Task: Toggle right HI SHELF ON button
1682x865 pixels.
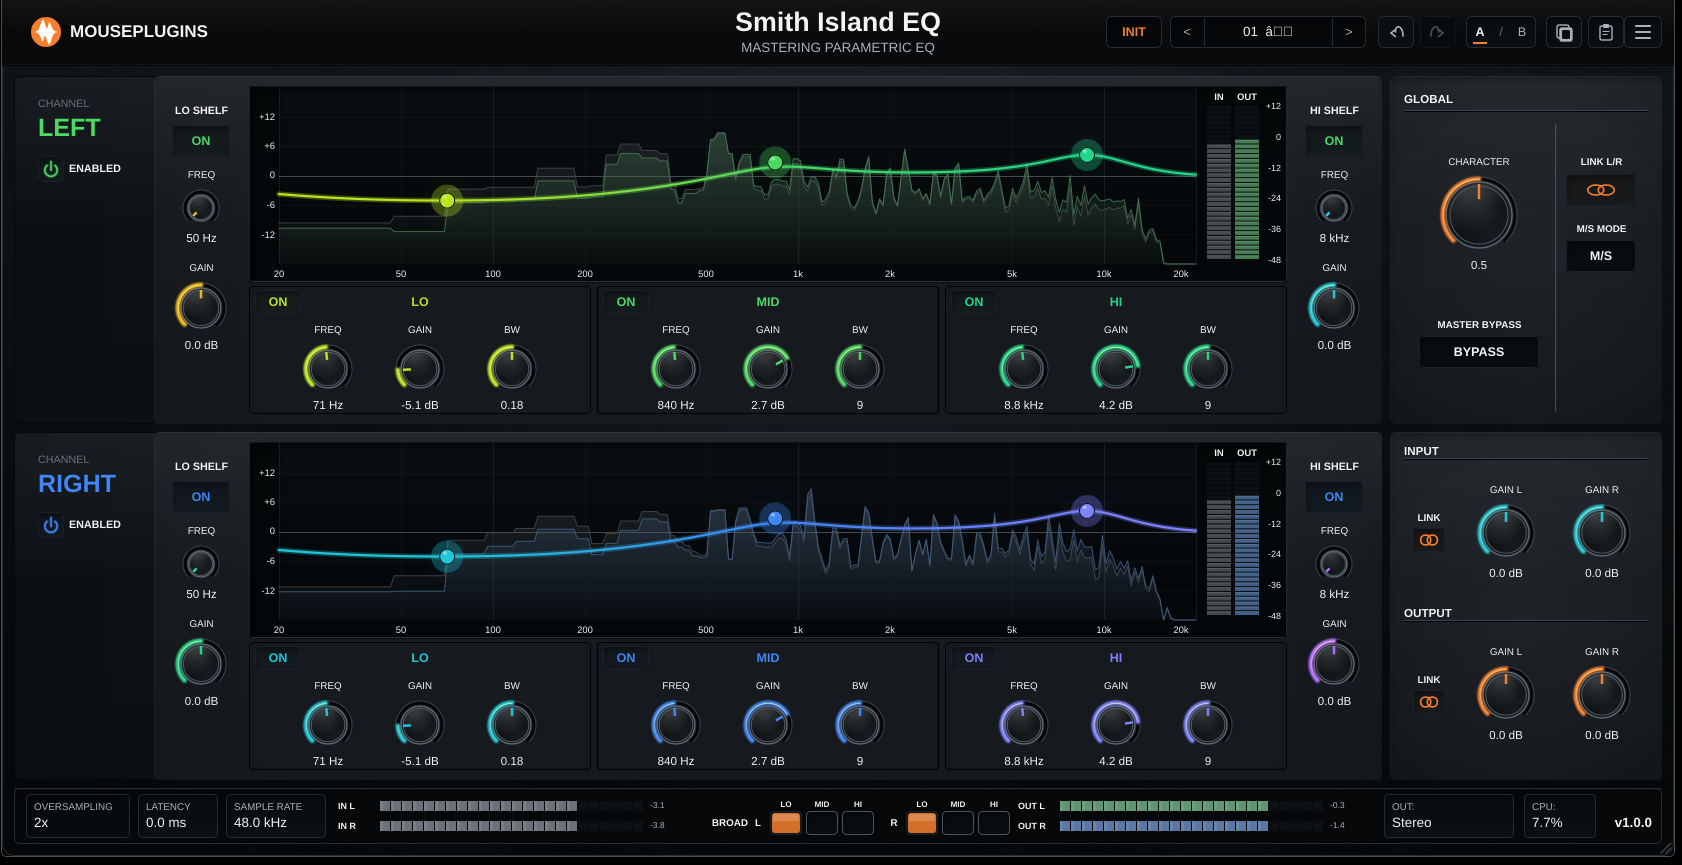Action: click(1334, 497)
